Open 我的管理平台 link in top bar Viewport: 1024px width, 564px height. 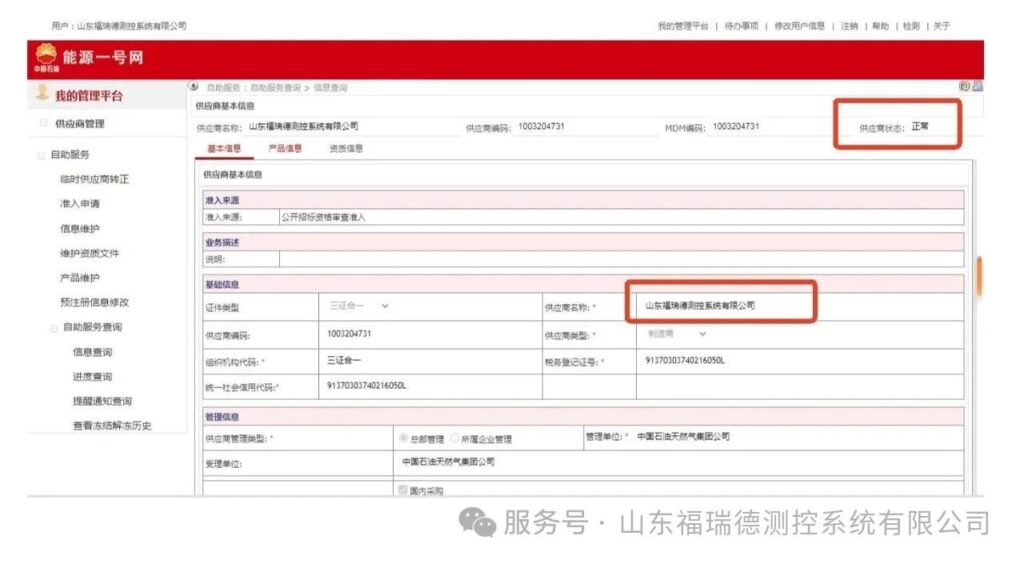click(x=682, y=26)
